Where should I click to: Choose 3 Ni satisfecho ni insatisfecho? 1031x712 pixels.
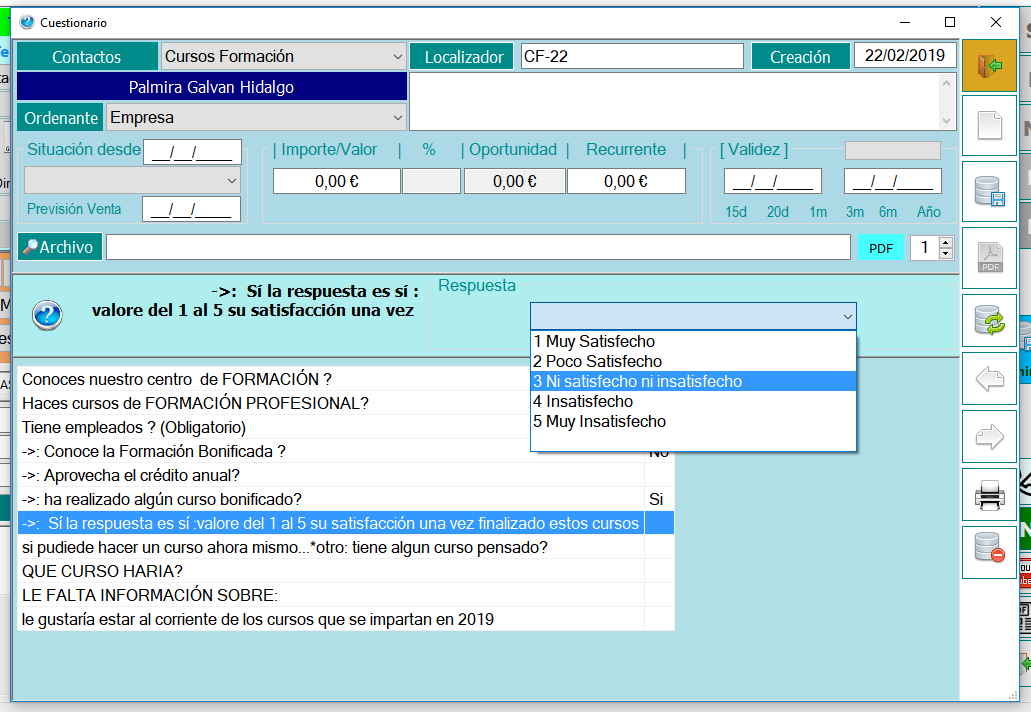click(x=693, y=381)
